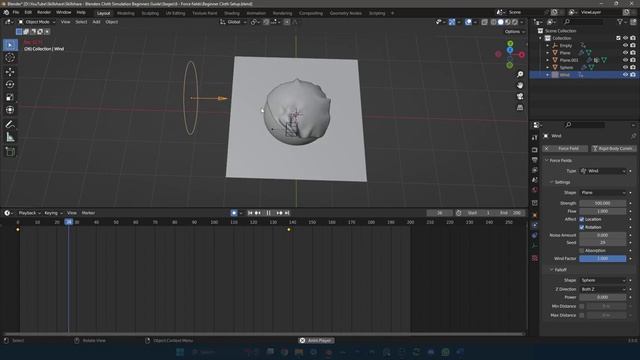Open the Object Mode dropdown

pos(37,22)
